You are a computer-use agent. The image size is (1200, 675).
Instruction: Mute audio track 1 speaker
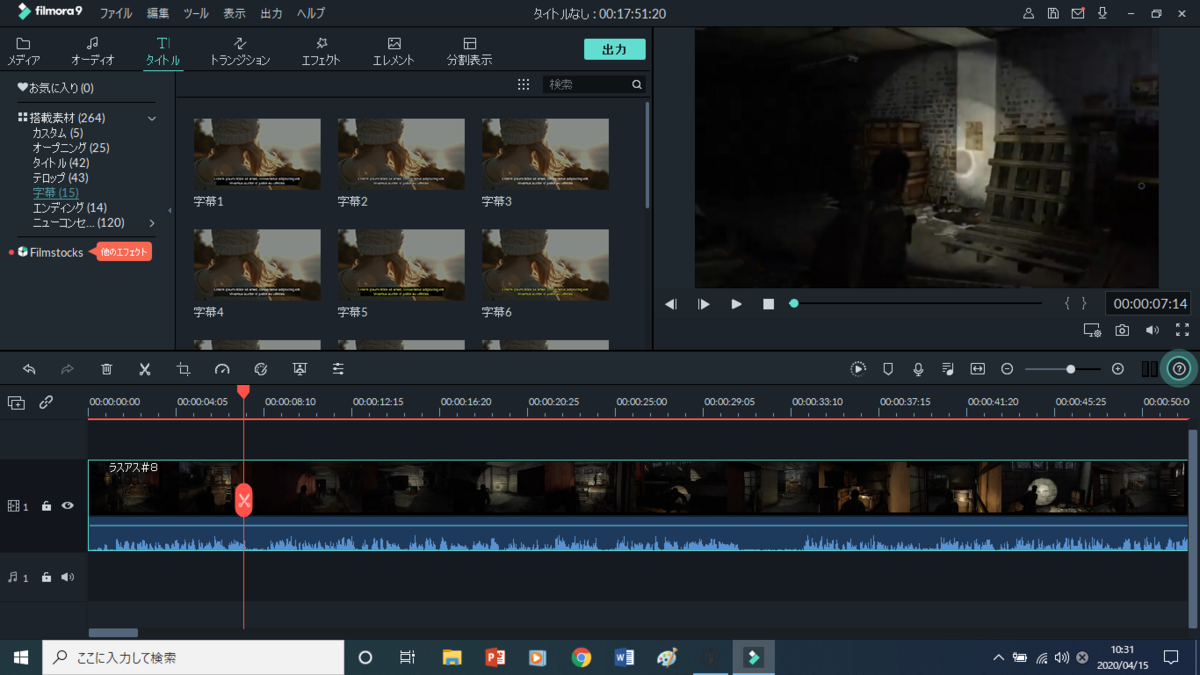coord(67,577)
